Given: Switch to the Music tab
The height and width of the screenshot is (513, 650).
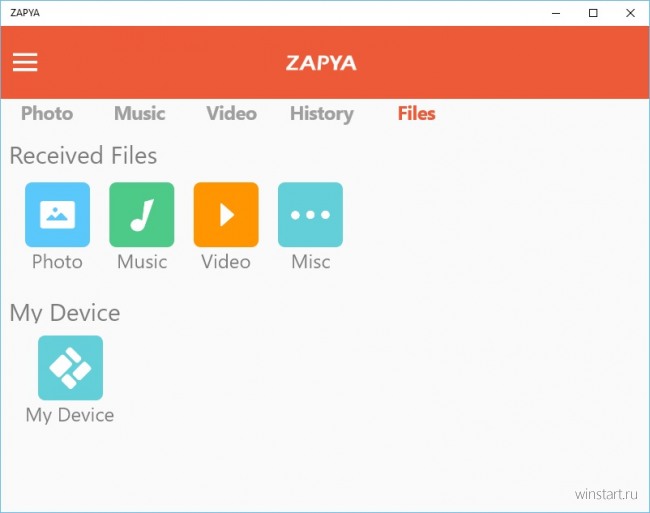Looking at the screenshot, I should pyautogui.click(x=140, y=114).
